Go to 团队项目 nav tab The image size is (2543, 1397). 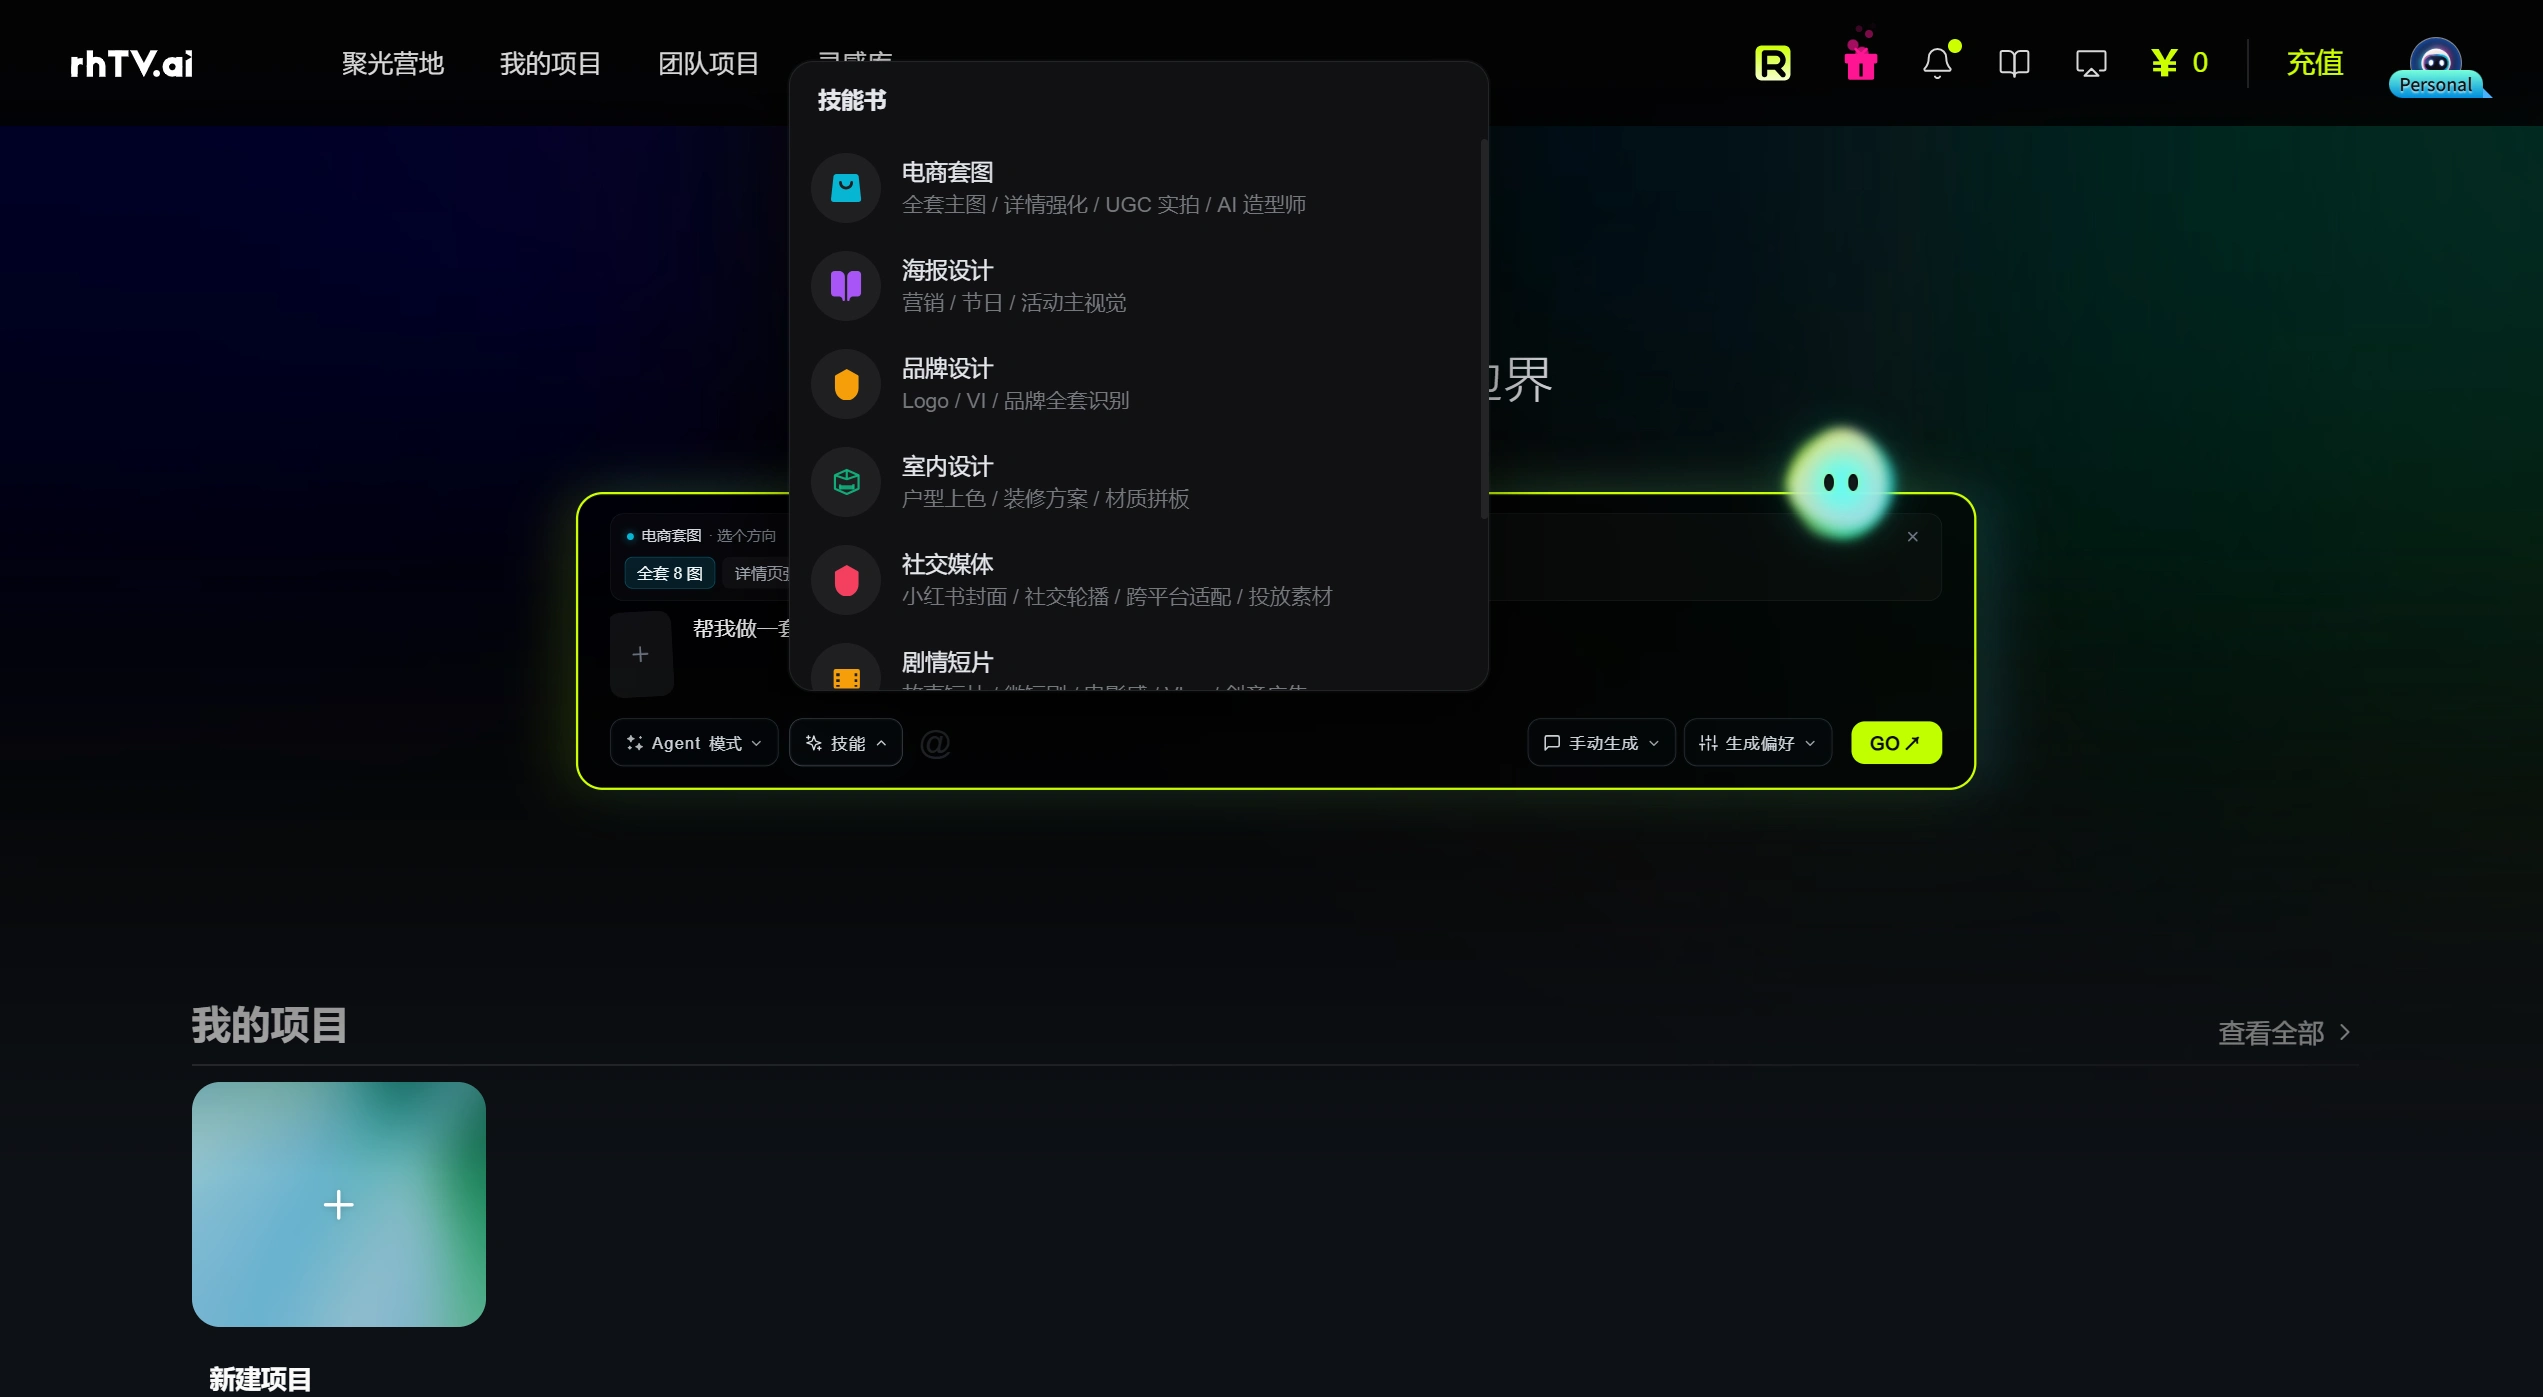tap(708, 63)
